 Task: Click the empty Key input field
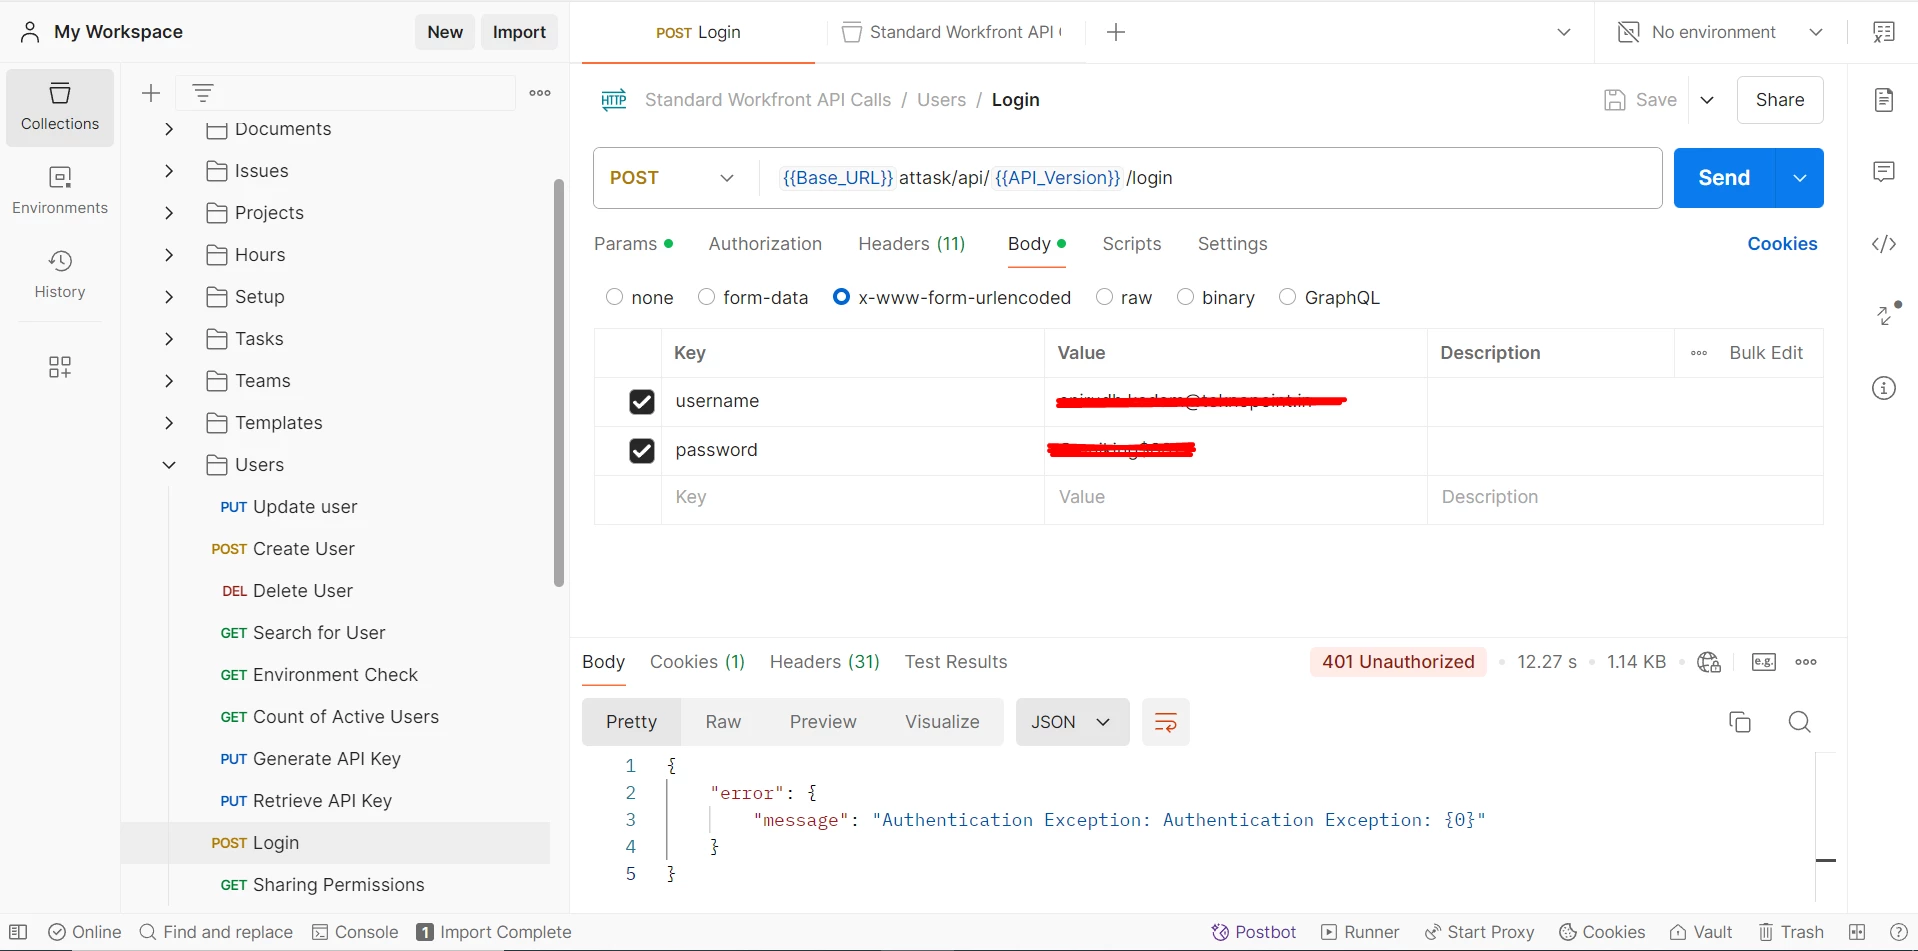click(852, 498)
